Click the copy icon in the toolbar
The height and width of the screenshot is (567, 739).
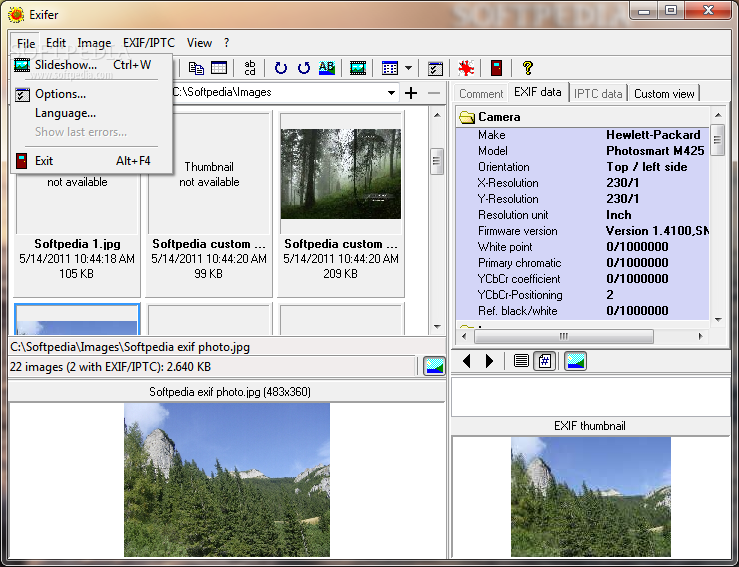point(196,68)
